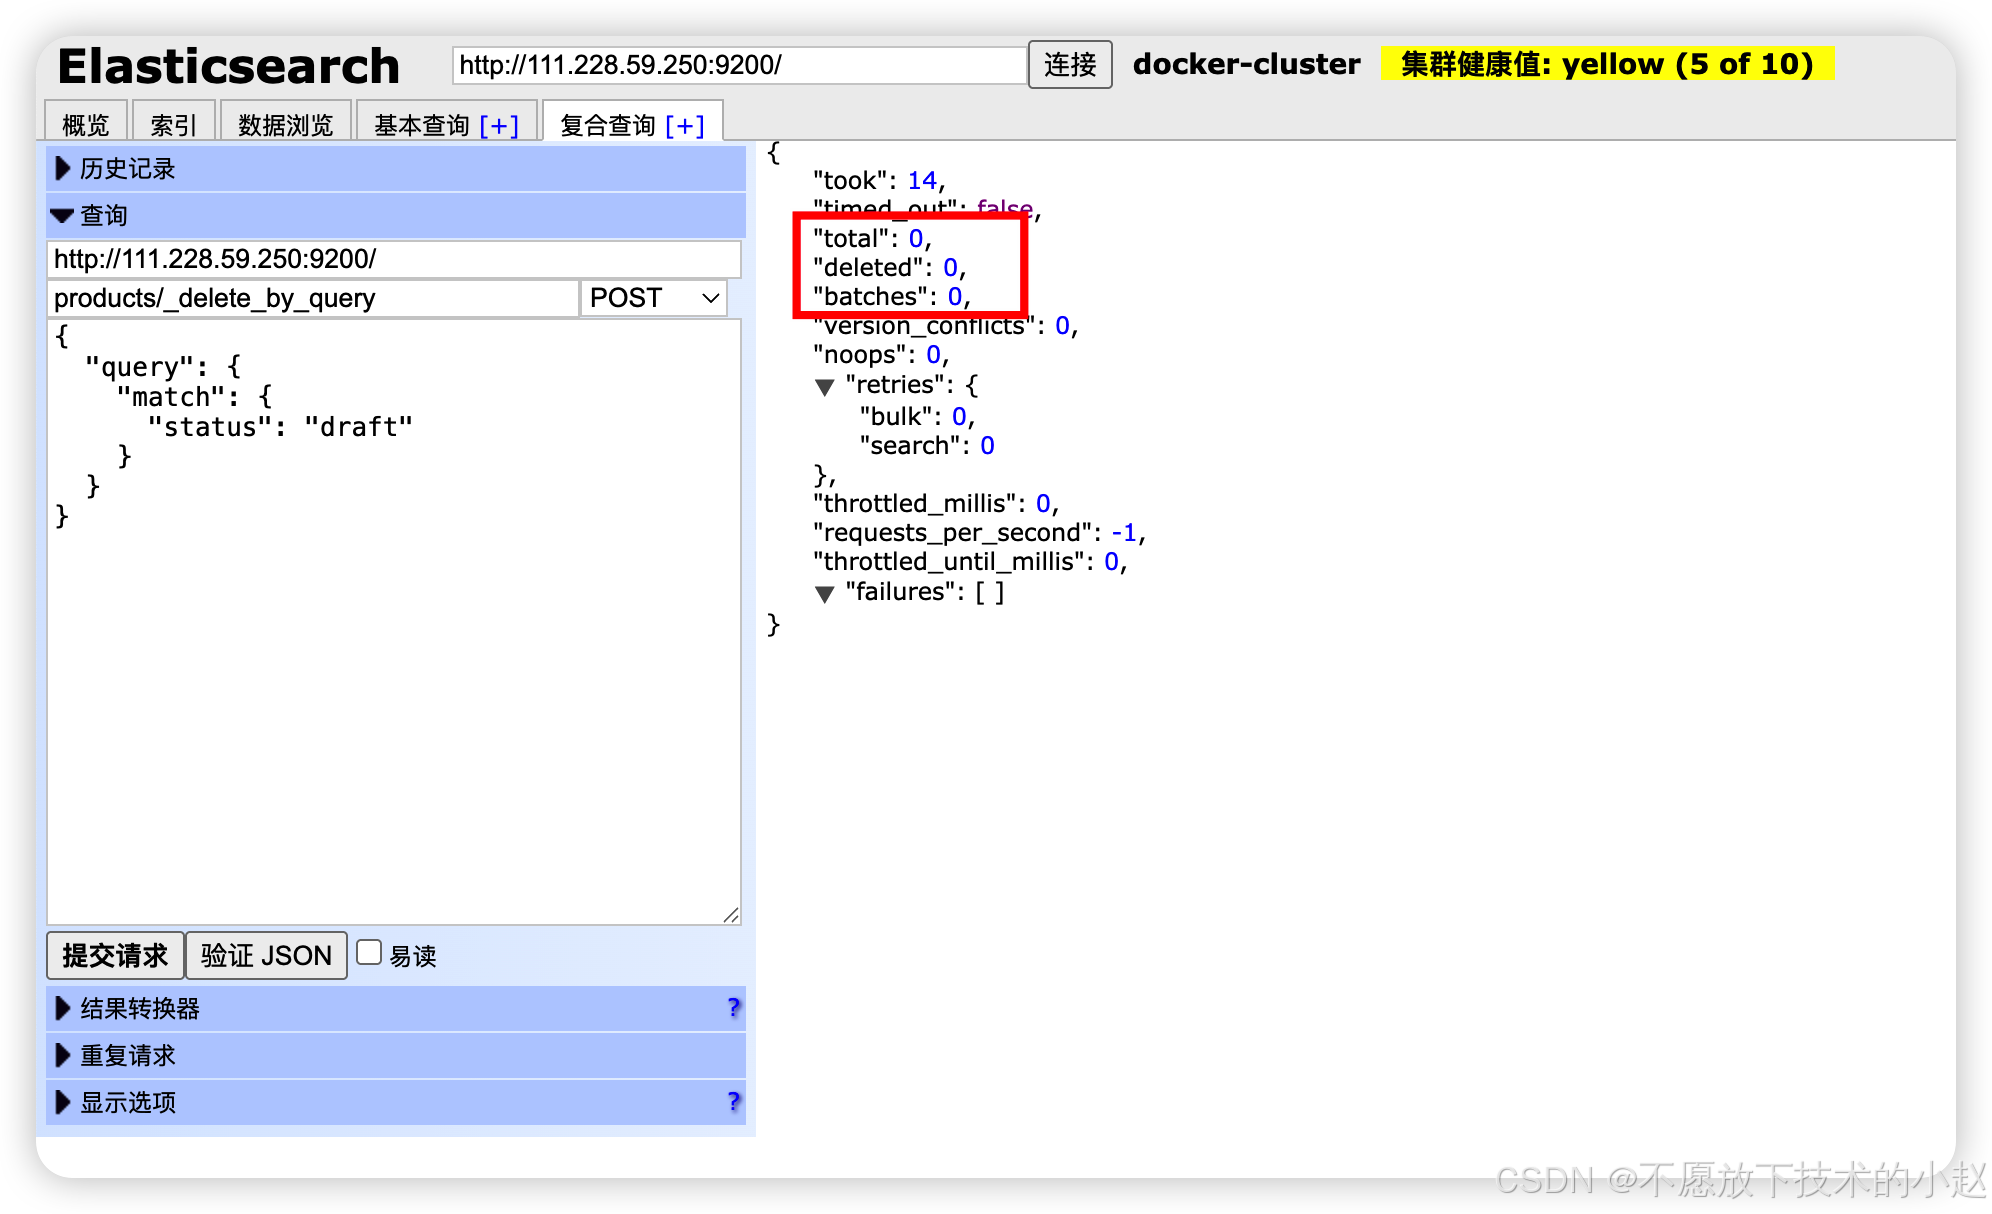
Task: Click [+] on 基本查询 tab
Action: click(x=499, y=125)
